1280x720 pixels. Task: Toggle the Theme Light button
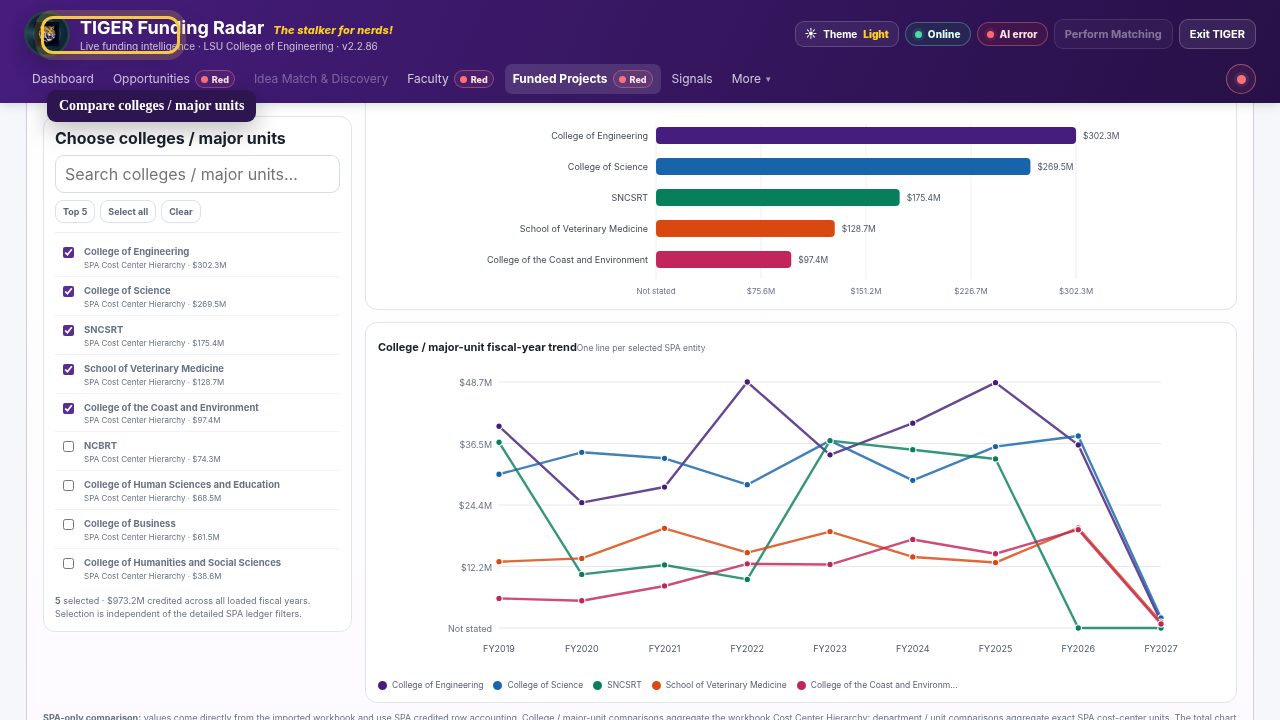pyautogui.click(x=847, y=34)
